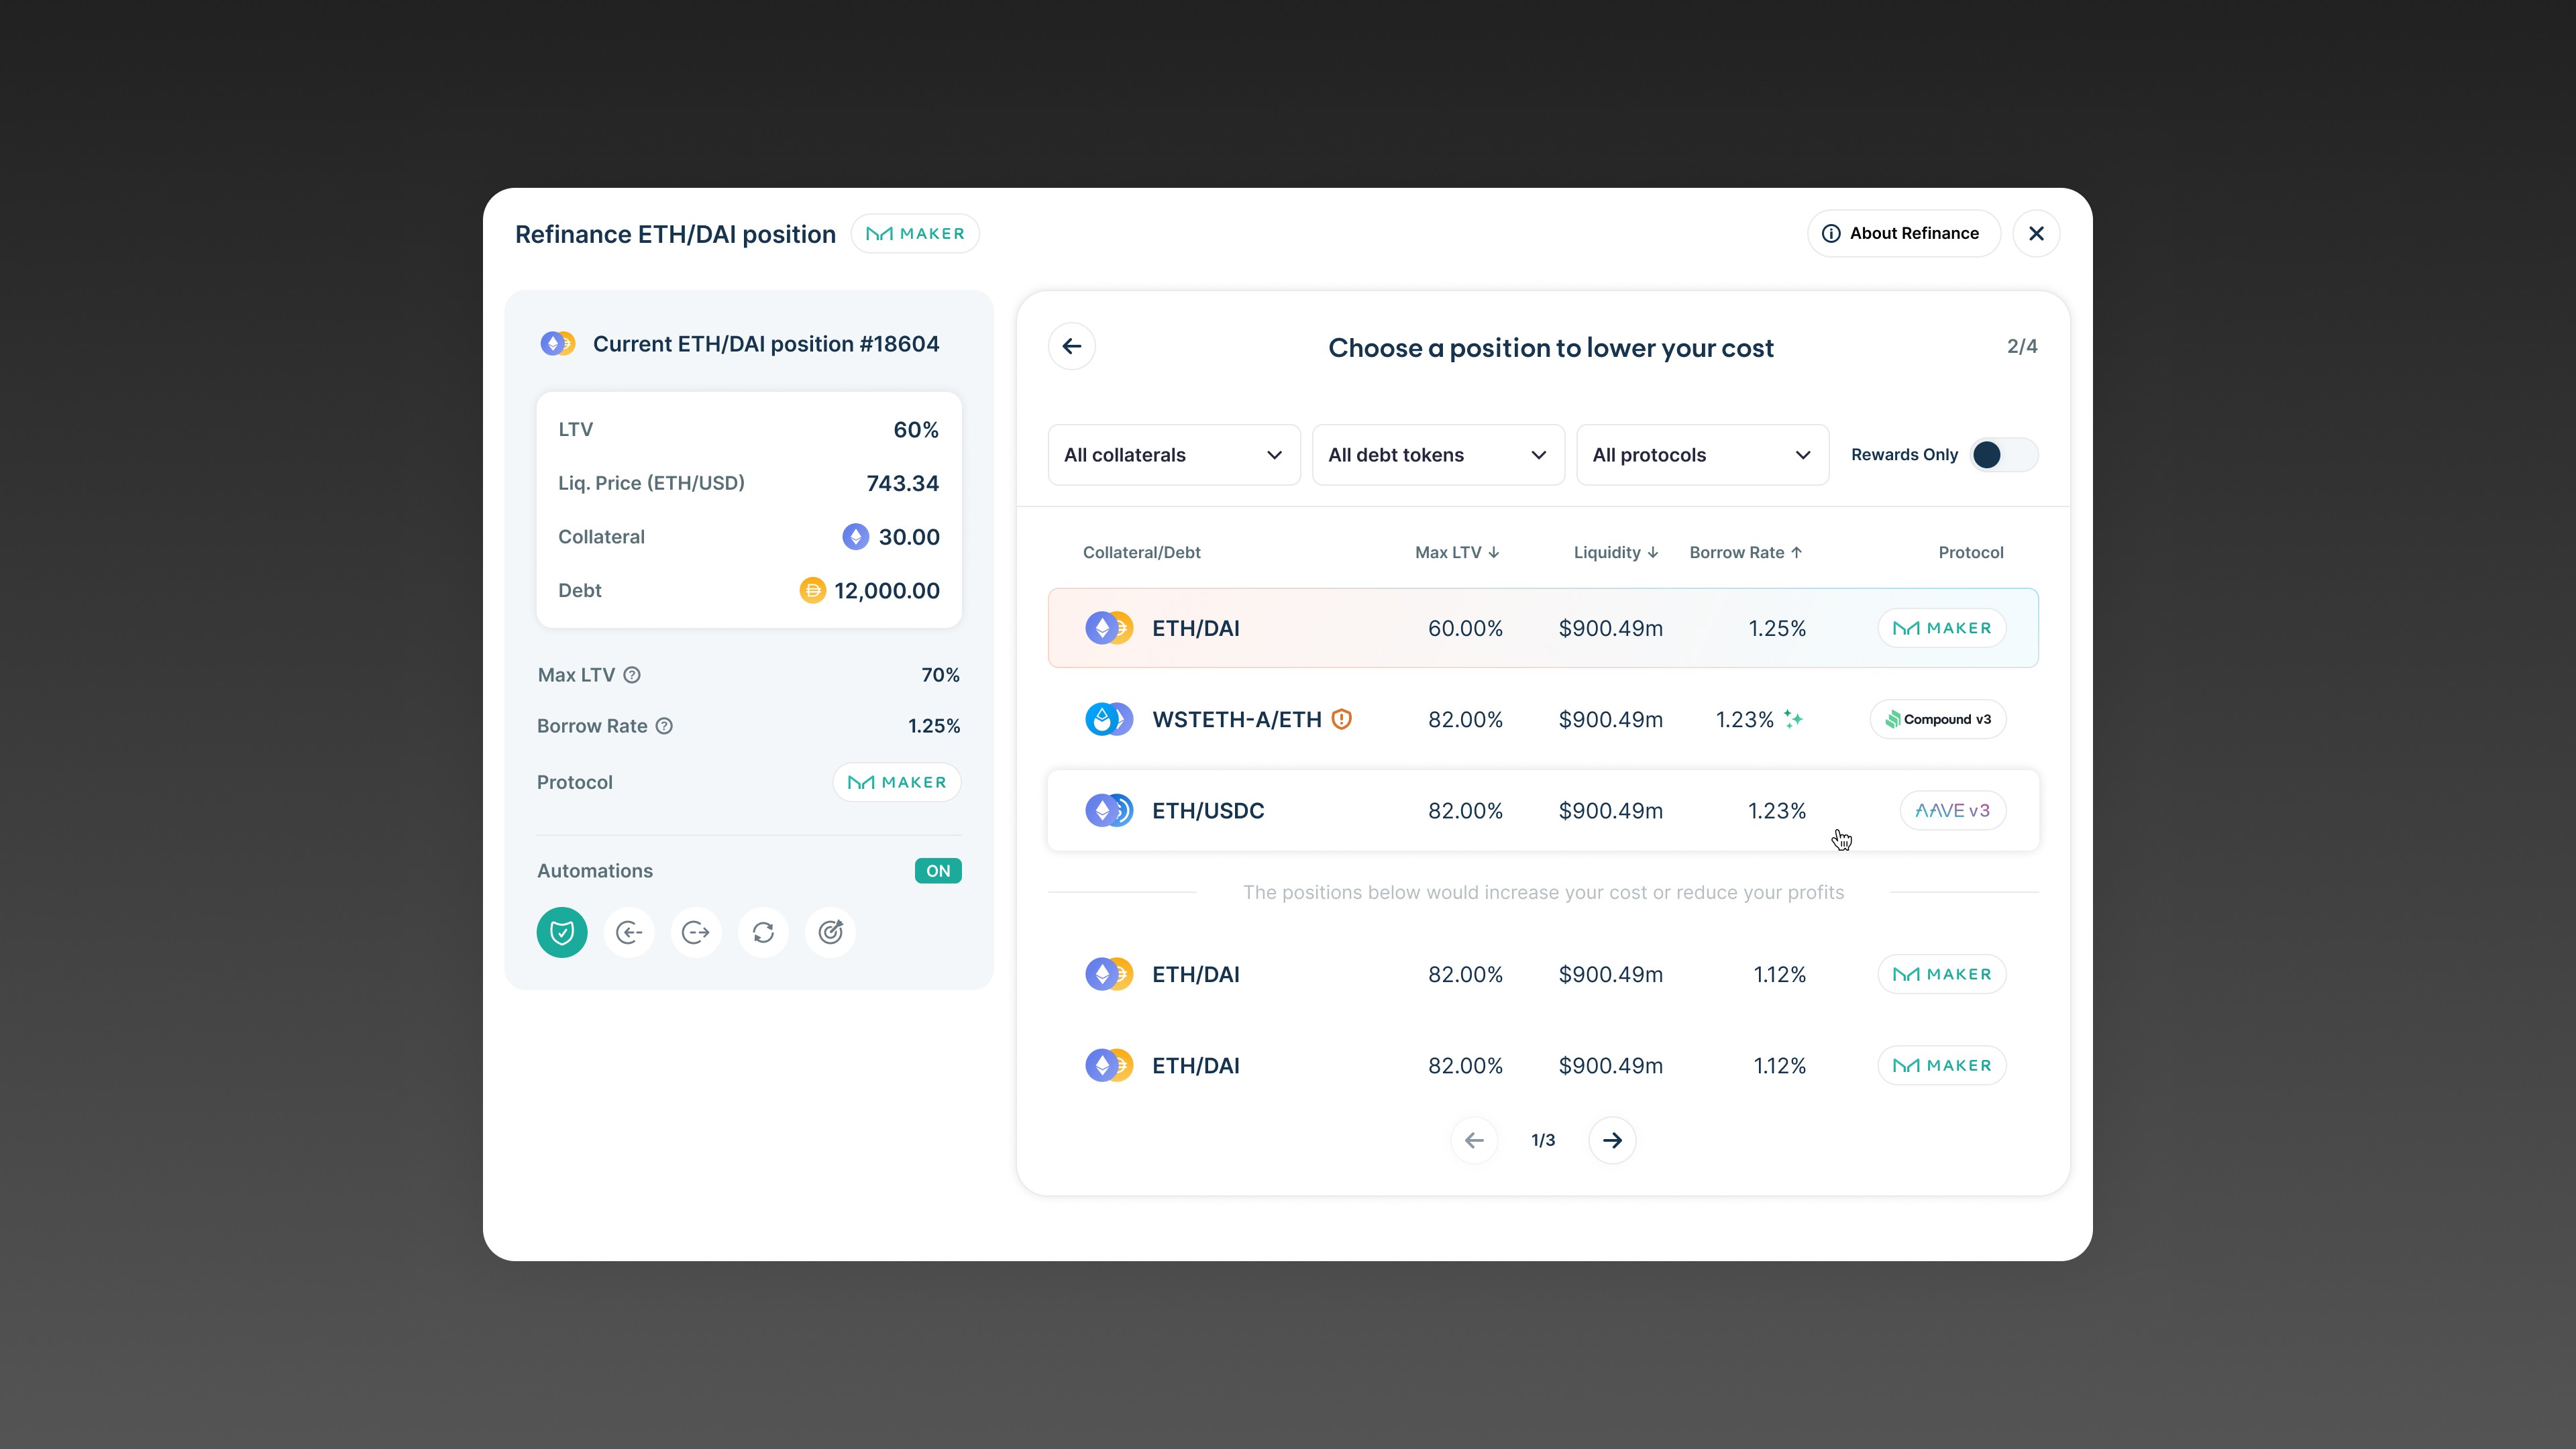The width and height of the screenshot is (2576, 1449).
Task: Open the All protocols filter dropdown
Action: [x=1702, y=455]
